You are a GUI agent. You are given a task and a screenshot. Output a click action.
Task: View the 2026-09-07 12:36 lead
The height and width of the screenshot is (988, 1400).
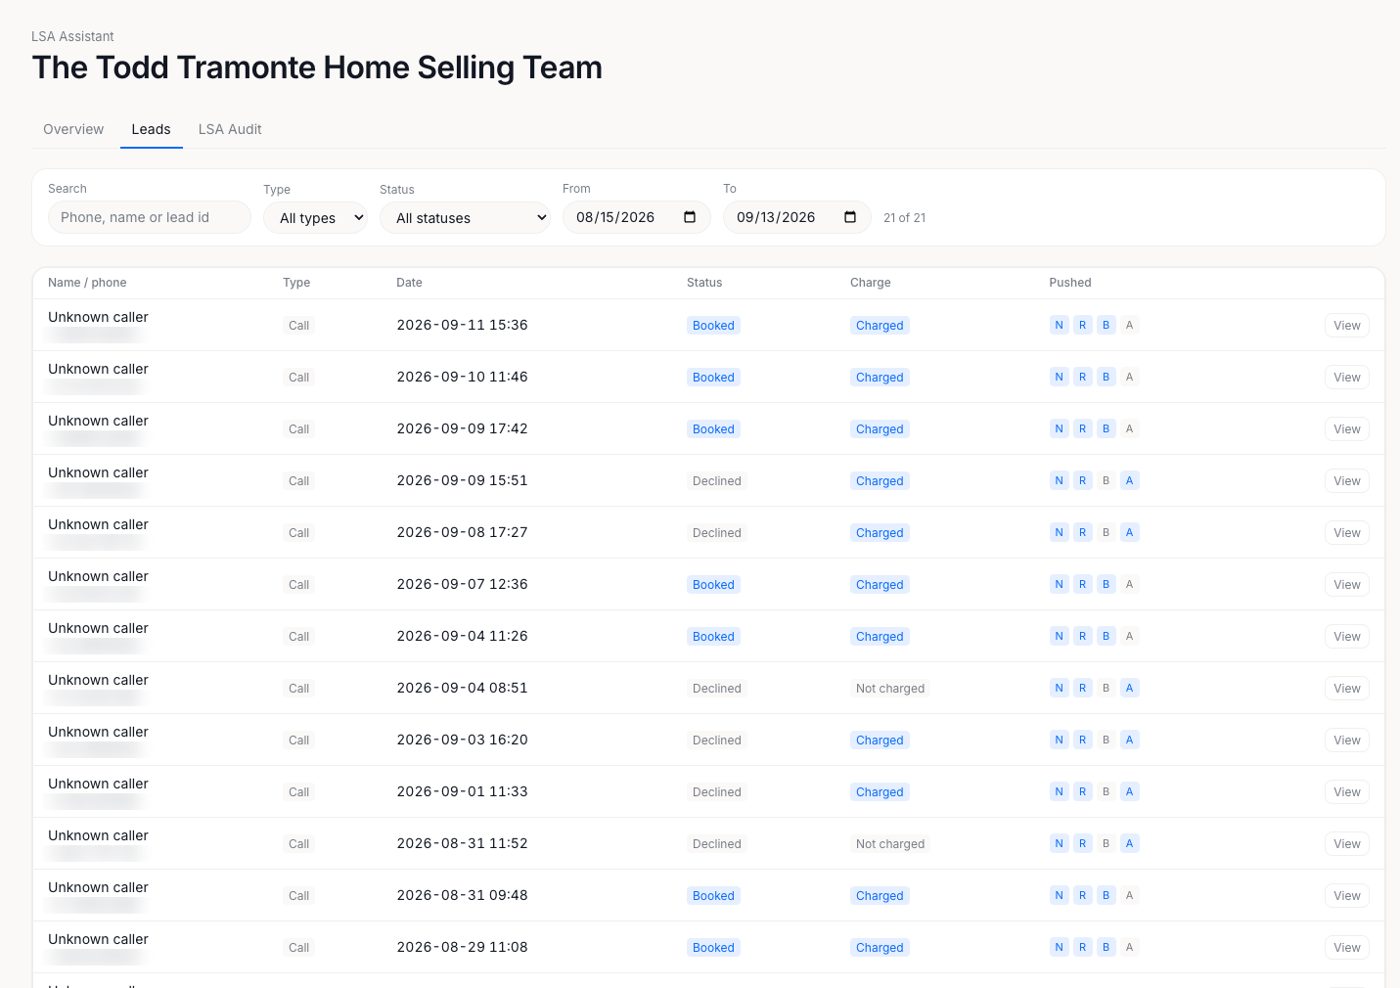(1346, 585)
